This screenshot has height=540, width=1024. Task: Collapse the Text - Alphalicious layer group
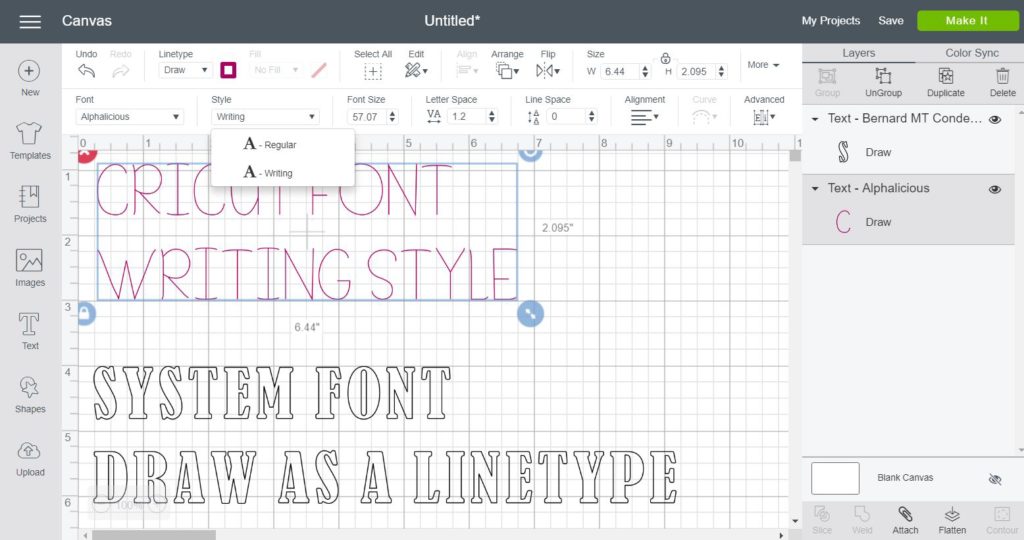point(815,189)
